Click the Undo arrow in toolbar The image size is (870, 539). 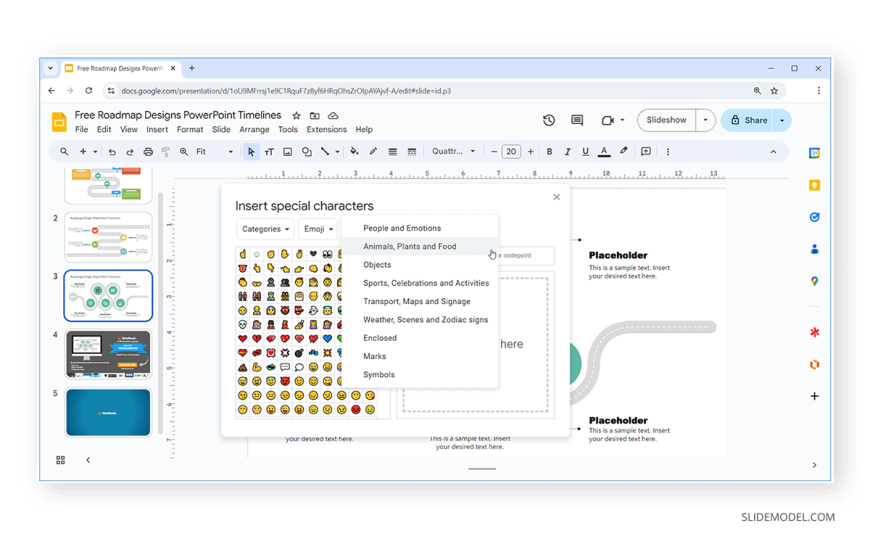(112, 152)
